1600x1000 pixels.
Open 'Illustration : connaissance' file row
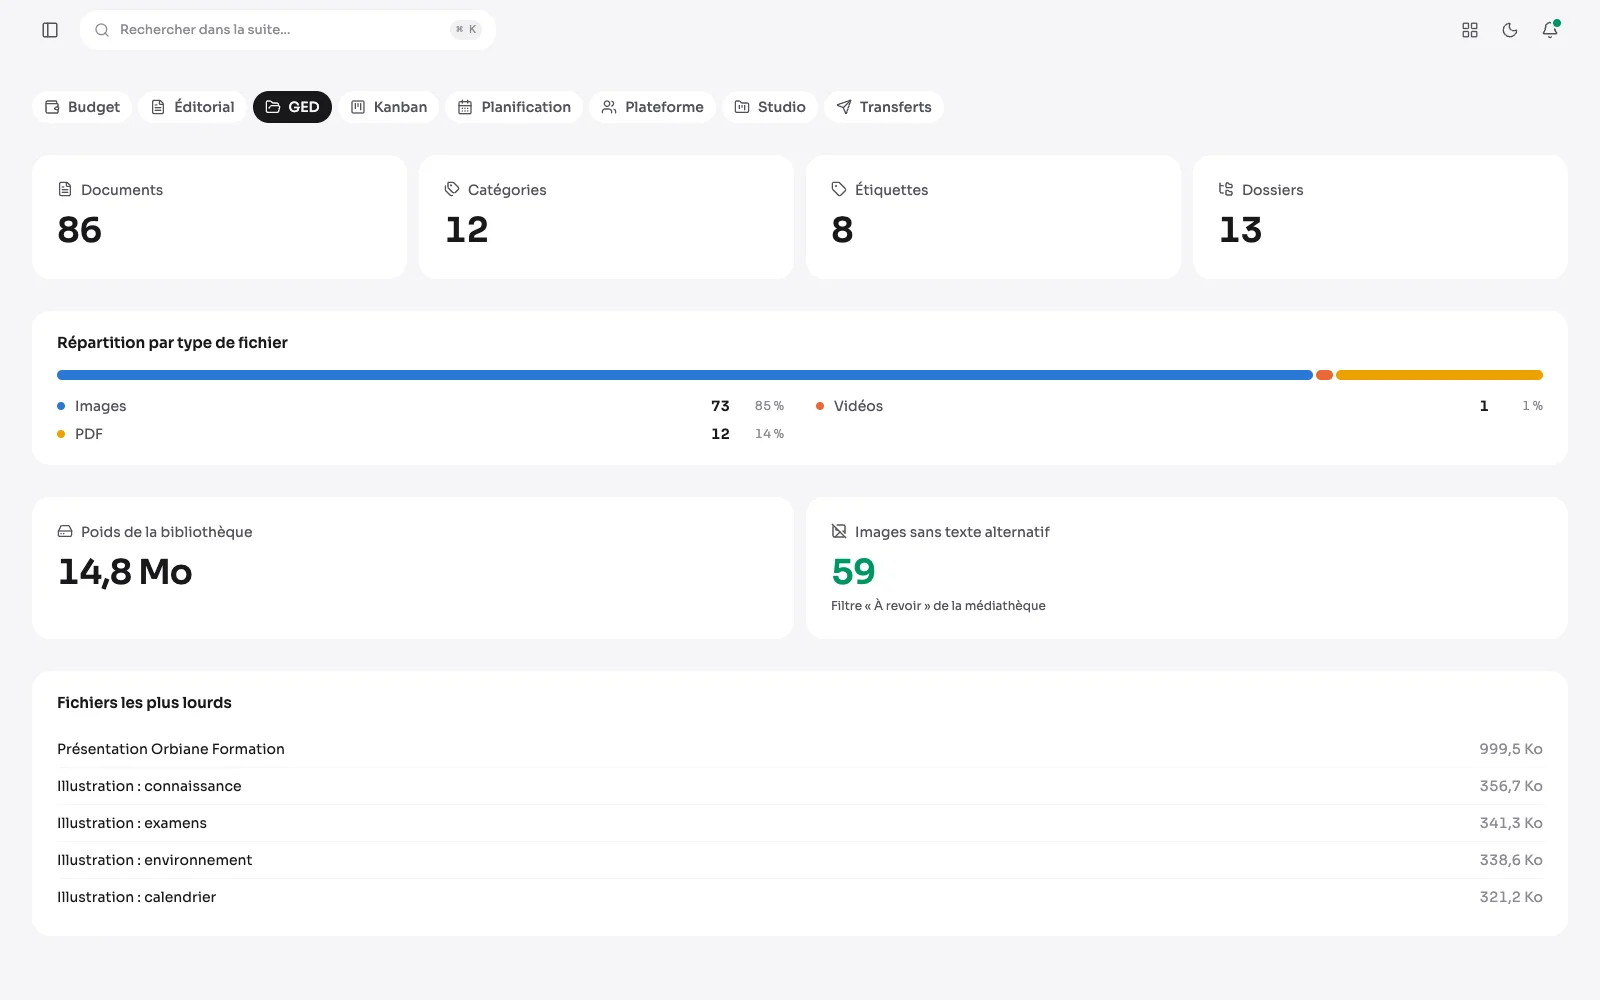[x=800, y=786]
